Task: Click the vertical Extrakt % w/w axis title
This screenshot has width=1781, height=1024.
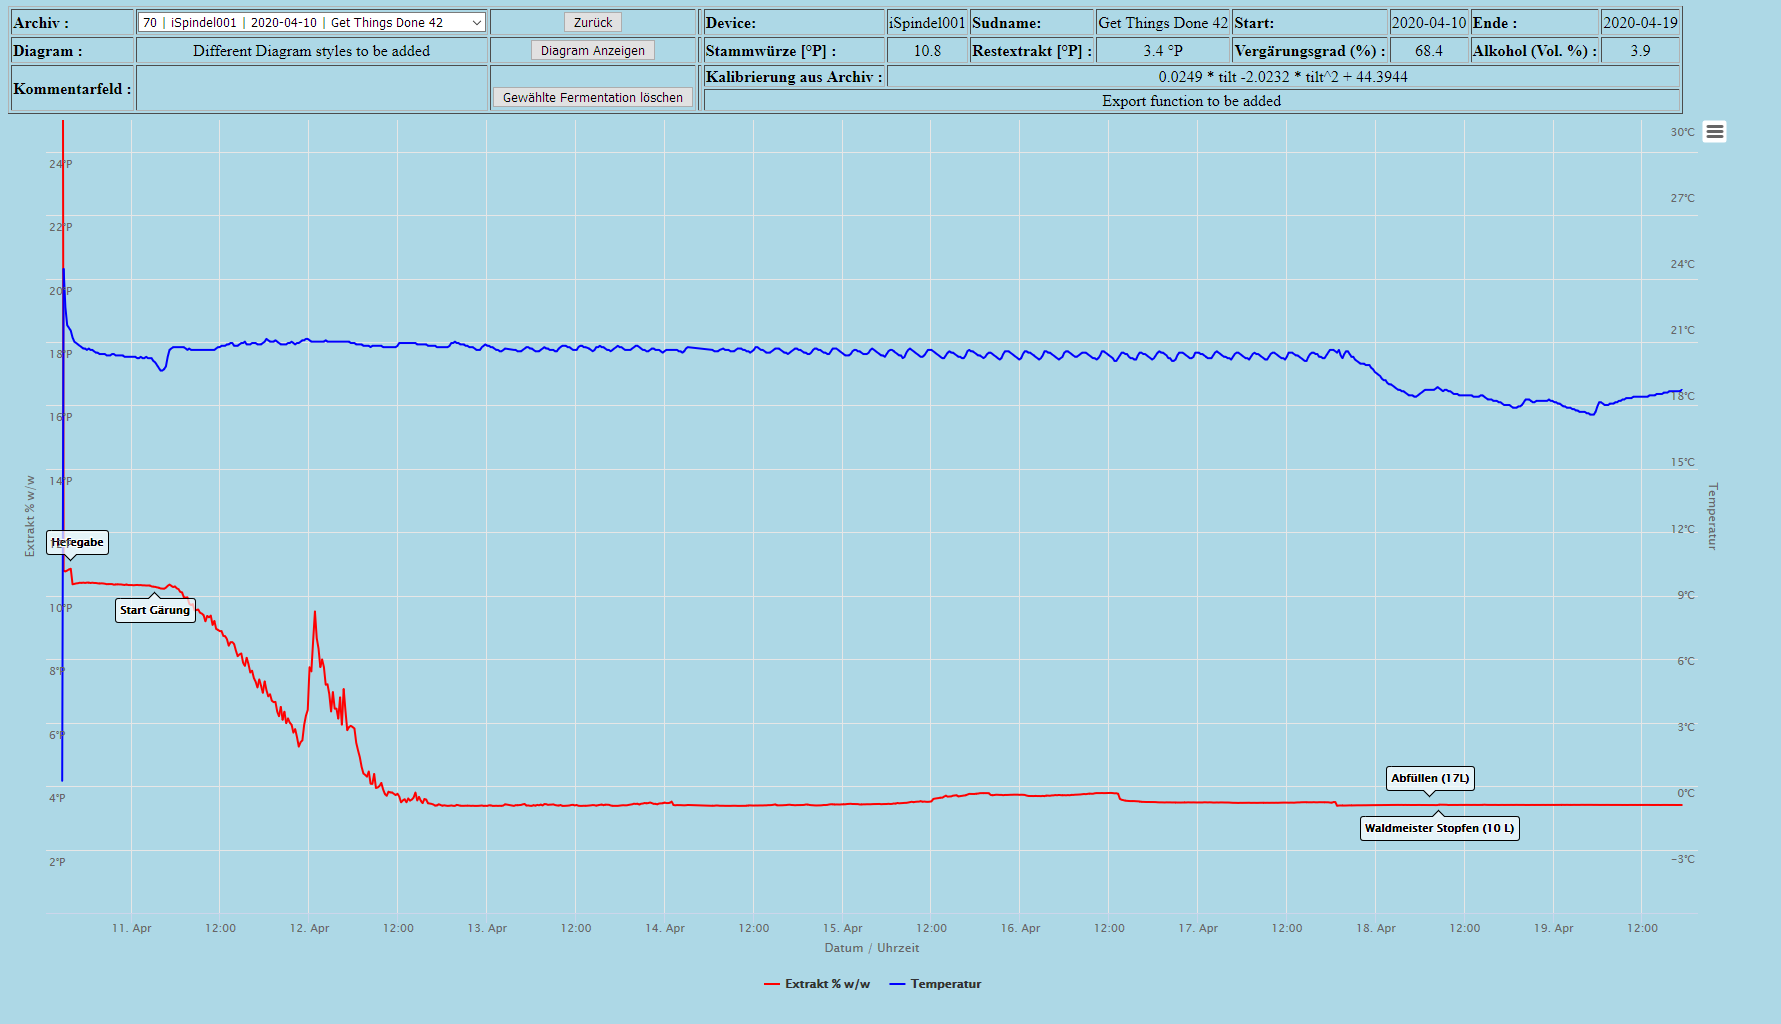Action: pyautogui.click(x=30, y=516)
